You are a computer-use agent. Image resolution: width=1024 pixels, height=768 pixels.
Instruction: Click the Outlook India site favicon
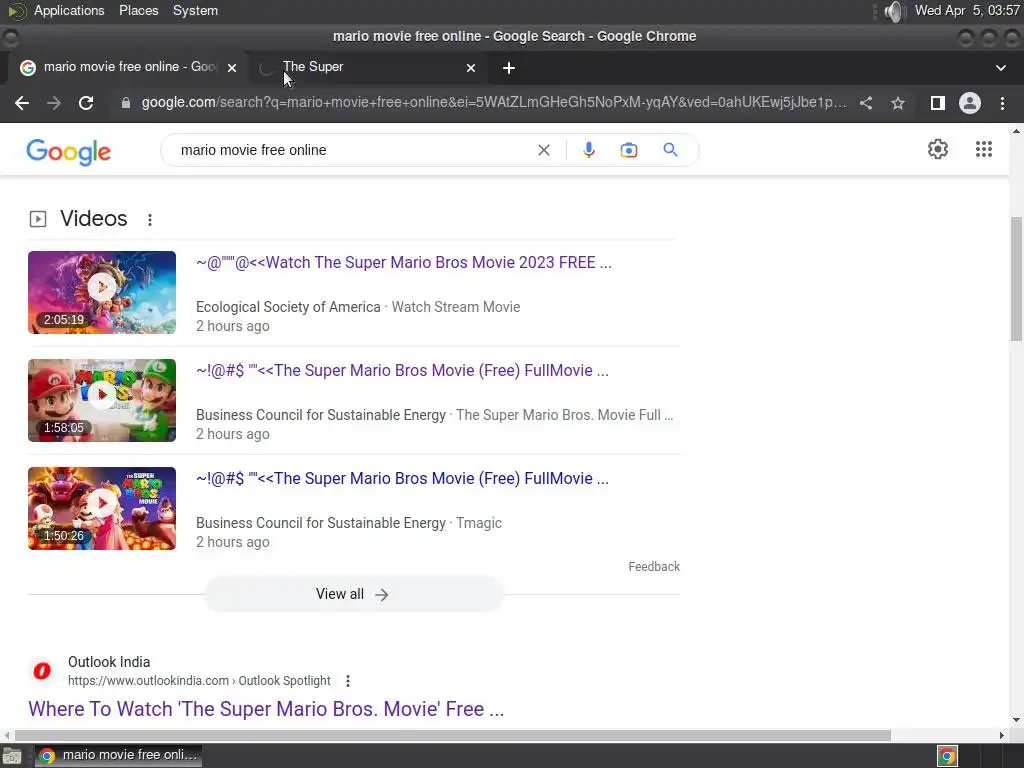click(42, 671)
